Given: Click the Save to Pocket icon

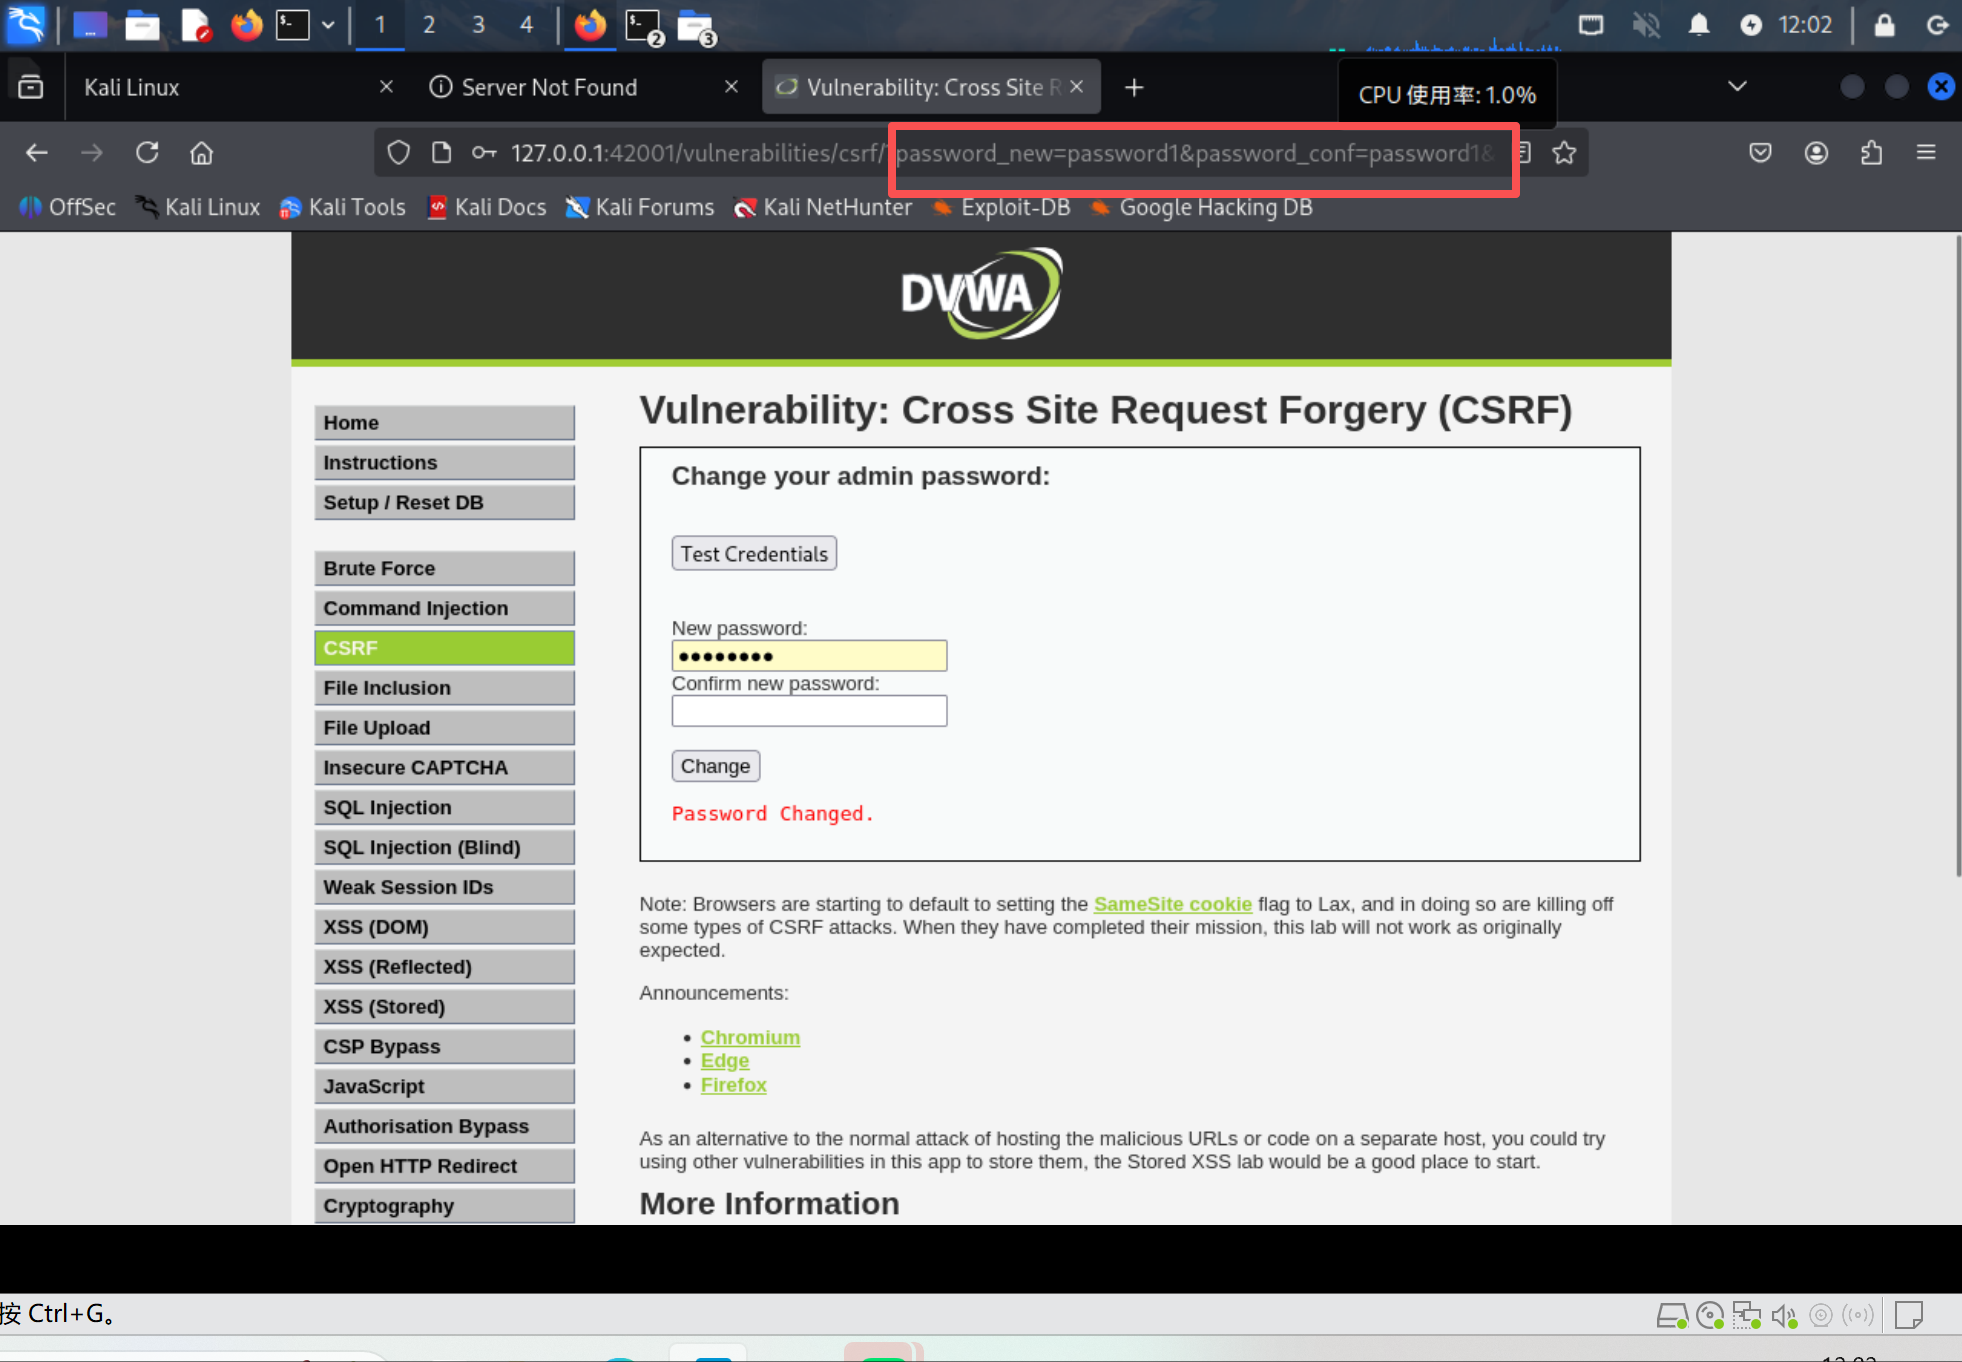Looking at the screenshot, I should tap(1760, 153).
